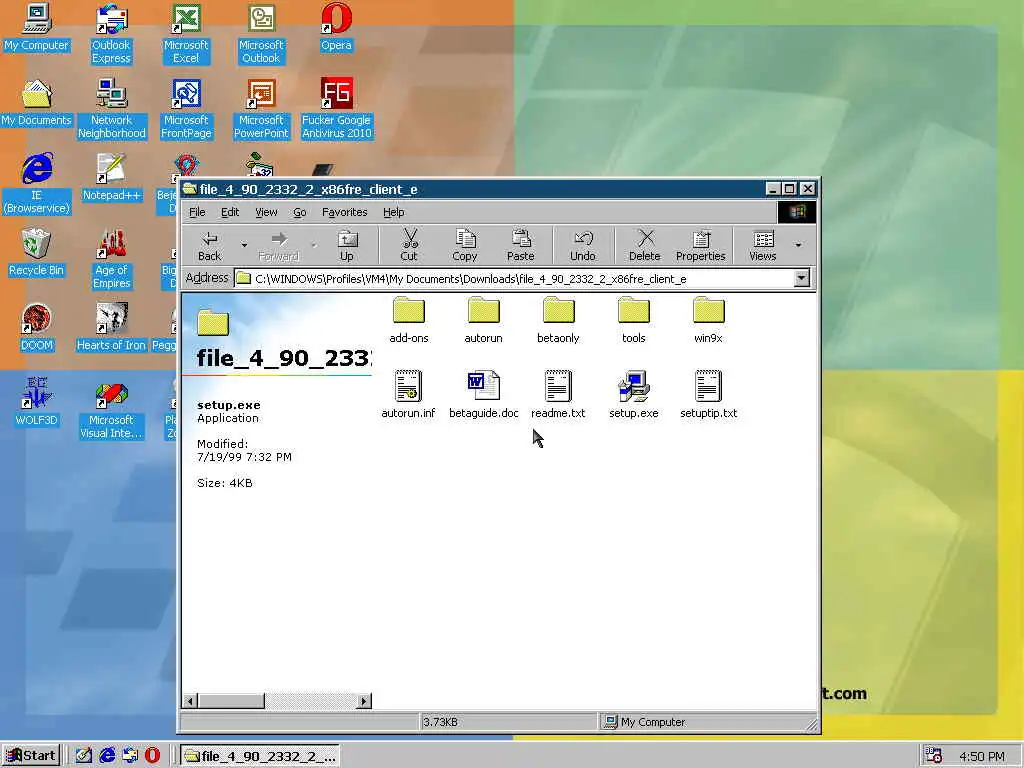
Task: Select Network Neighborhood desktop icon
Action: click(x=112, y=108)
